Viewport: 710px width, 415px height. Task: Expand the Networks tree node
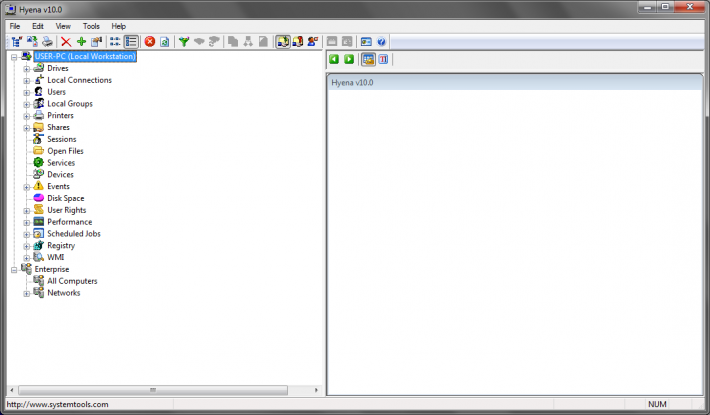(x=27, y=293)
